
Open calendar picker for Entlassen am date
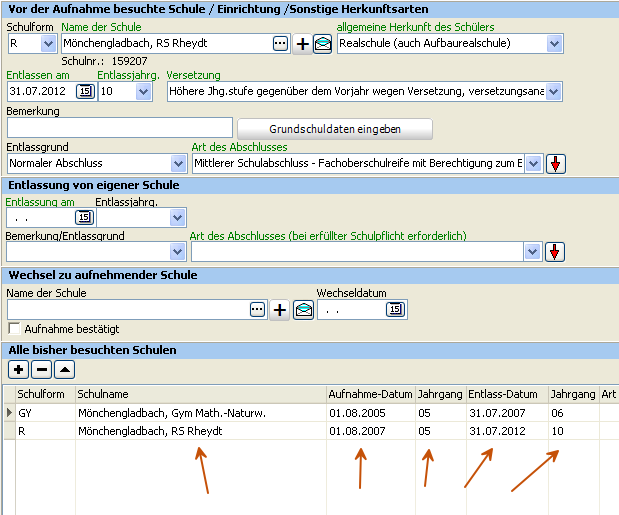(x=85, y=92)
